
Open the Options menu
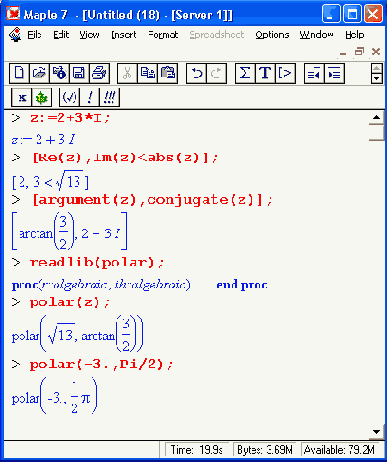tap(272, 35)
